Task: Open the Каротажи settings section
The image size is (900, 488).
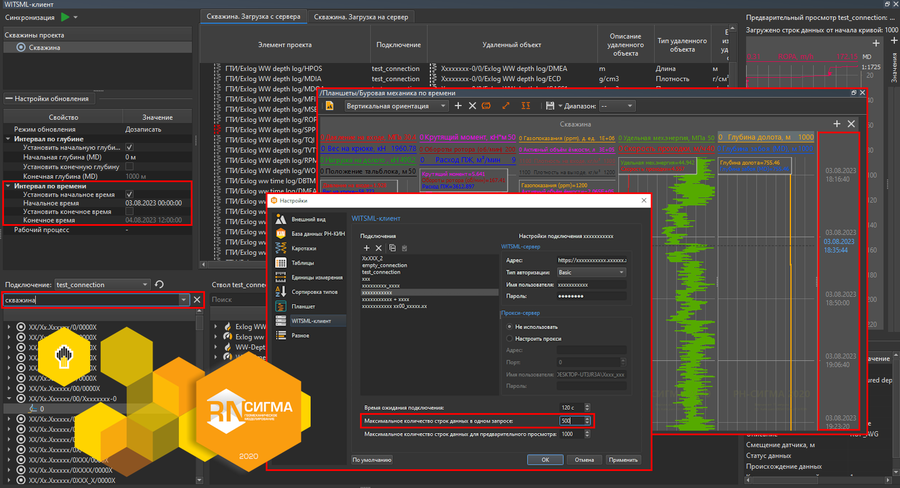Action: 302,248
